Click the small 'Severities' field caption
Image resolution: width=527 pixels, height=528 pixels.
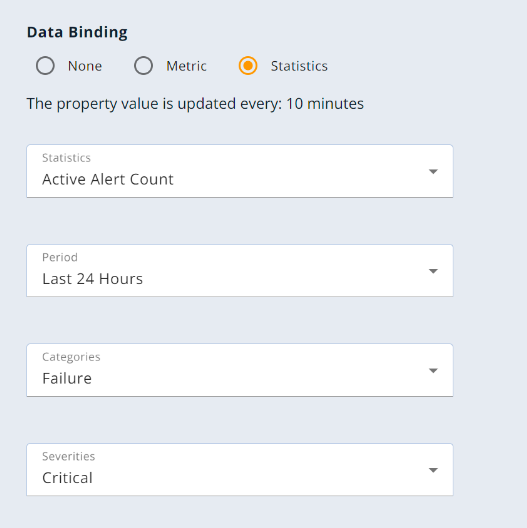68,456
